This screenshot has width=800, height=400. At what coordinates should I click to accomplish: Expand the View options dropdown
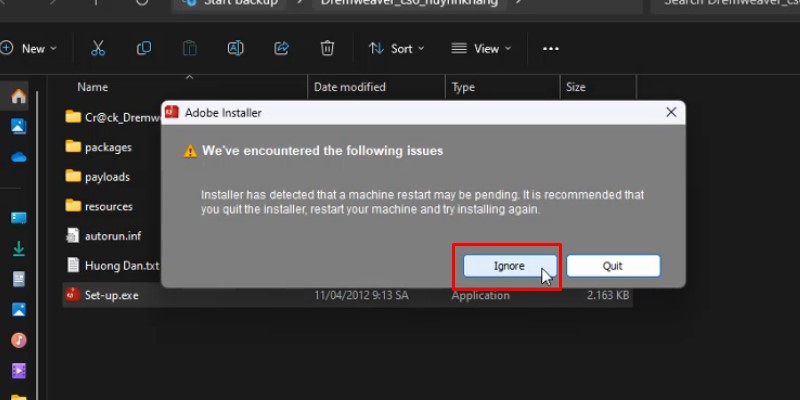pos(480,48)
